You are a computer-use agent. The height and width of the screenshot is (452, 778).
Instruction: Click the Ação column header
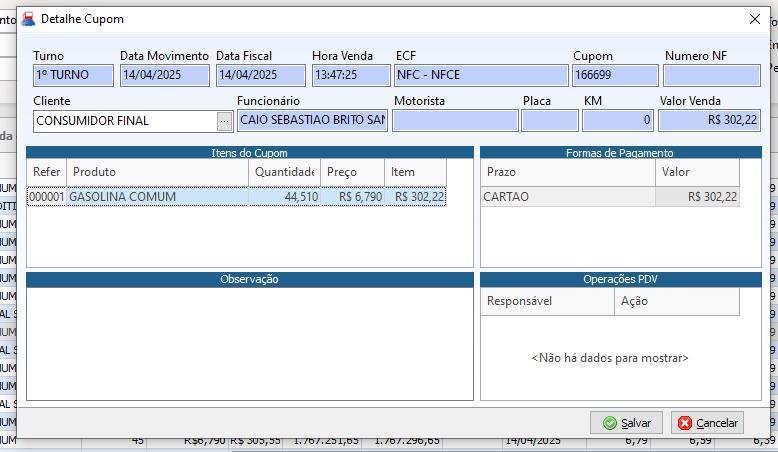click(x=676, y=301)
